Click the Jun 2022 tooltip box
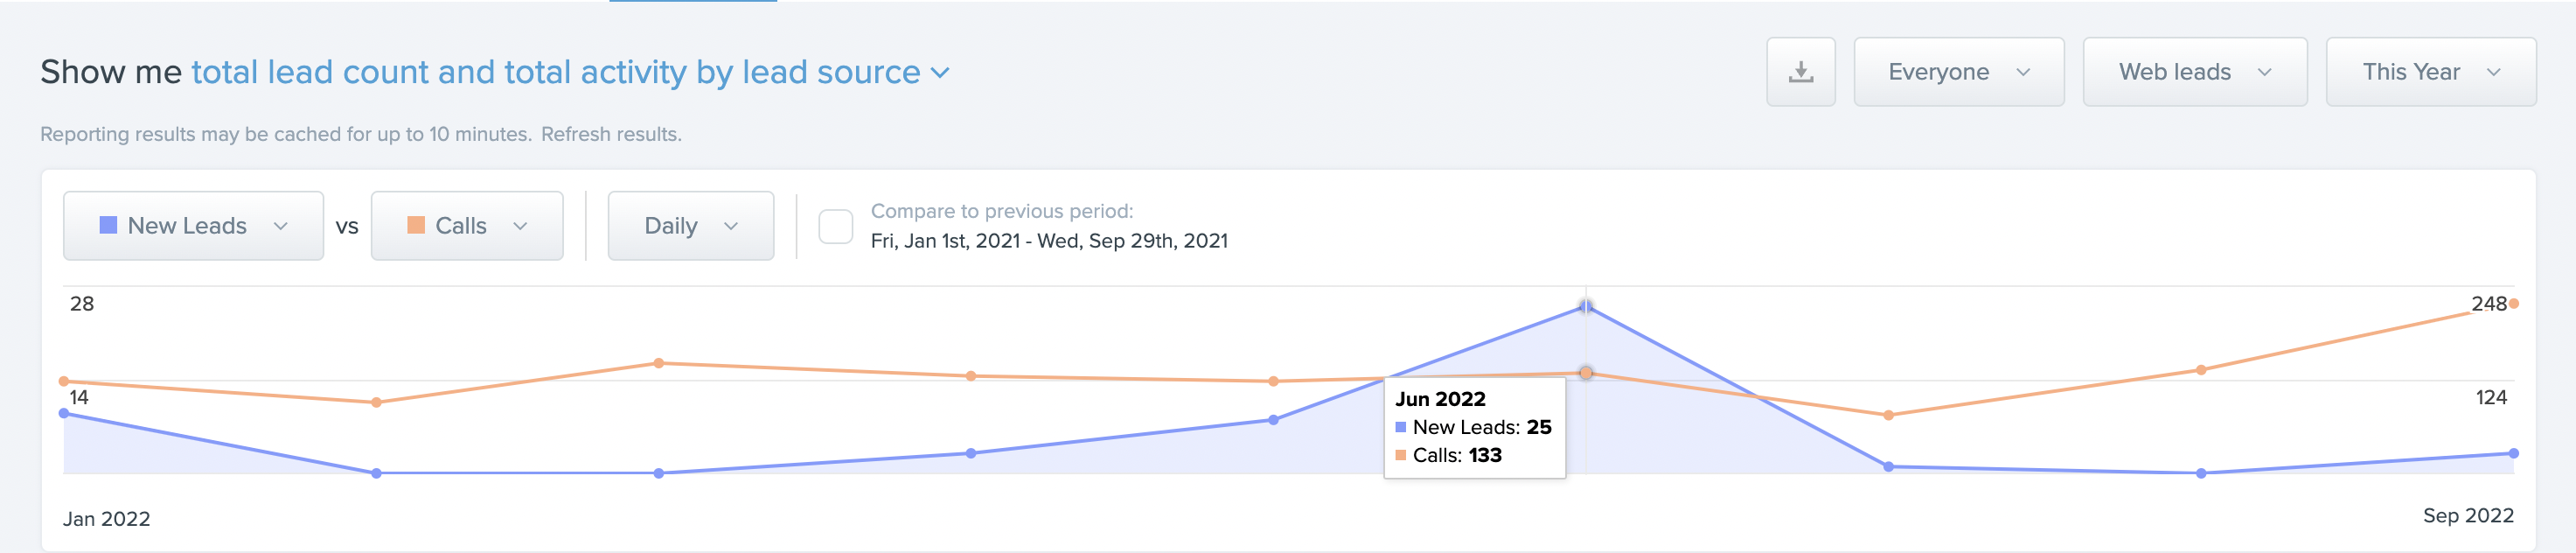 [x=1474, y=427]
